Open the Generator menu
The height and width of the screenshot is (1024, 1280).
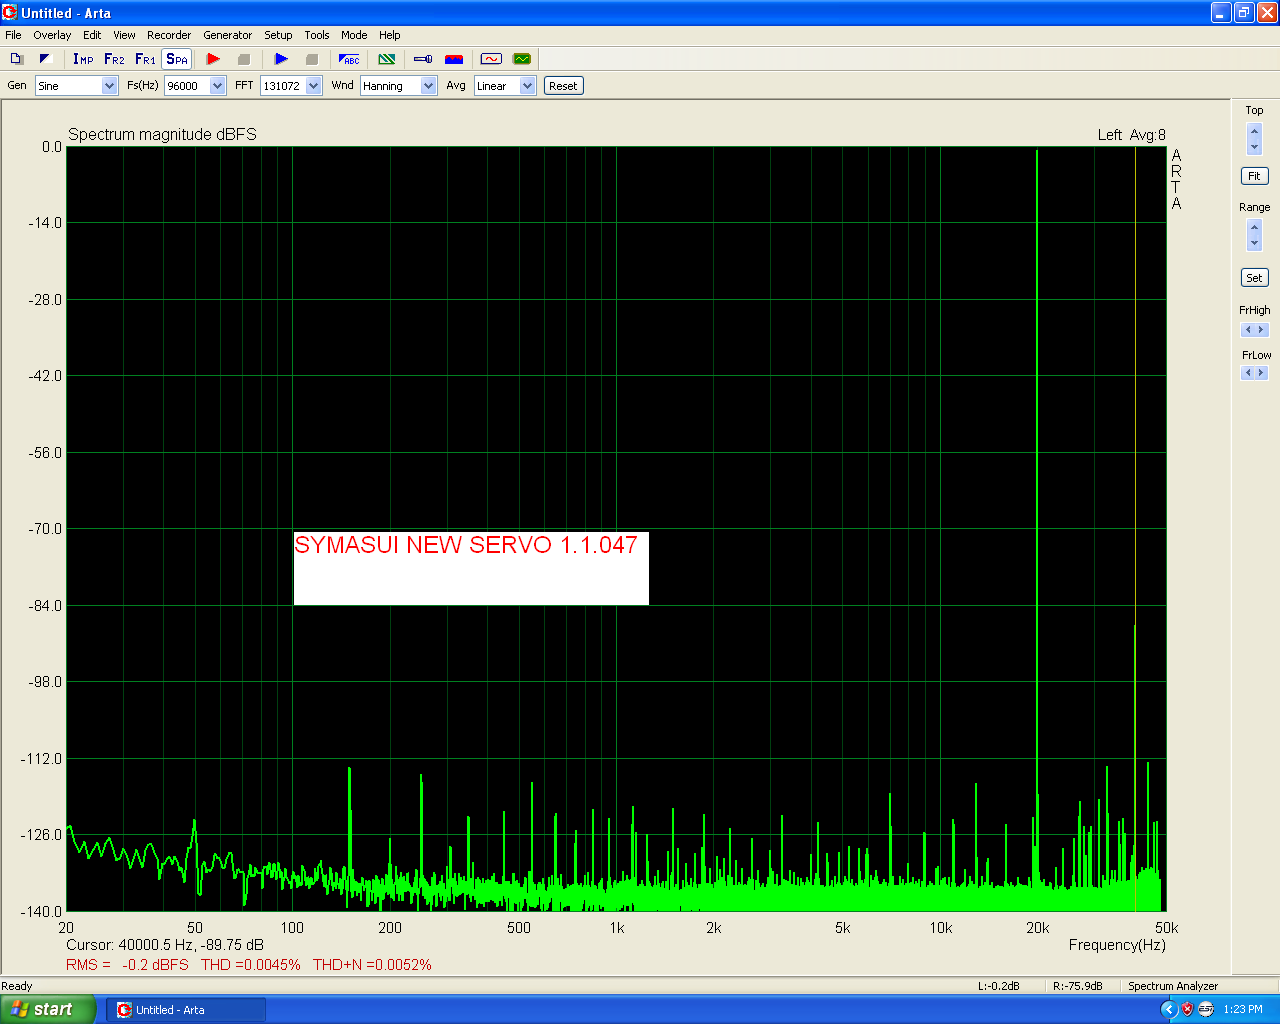(228, 35)
